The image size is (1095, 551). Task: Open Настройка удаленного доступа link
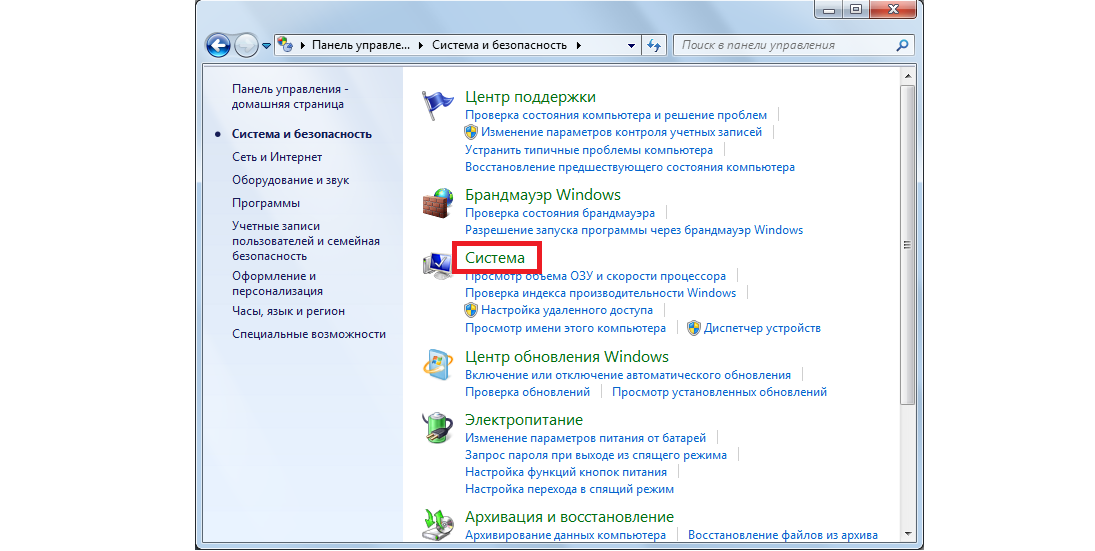[567, 311]
